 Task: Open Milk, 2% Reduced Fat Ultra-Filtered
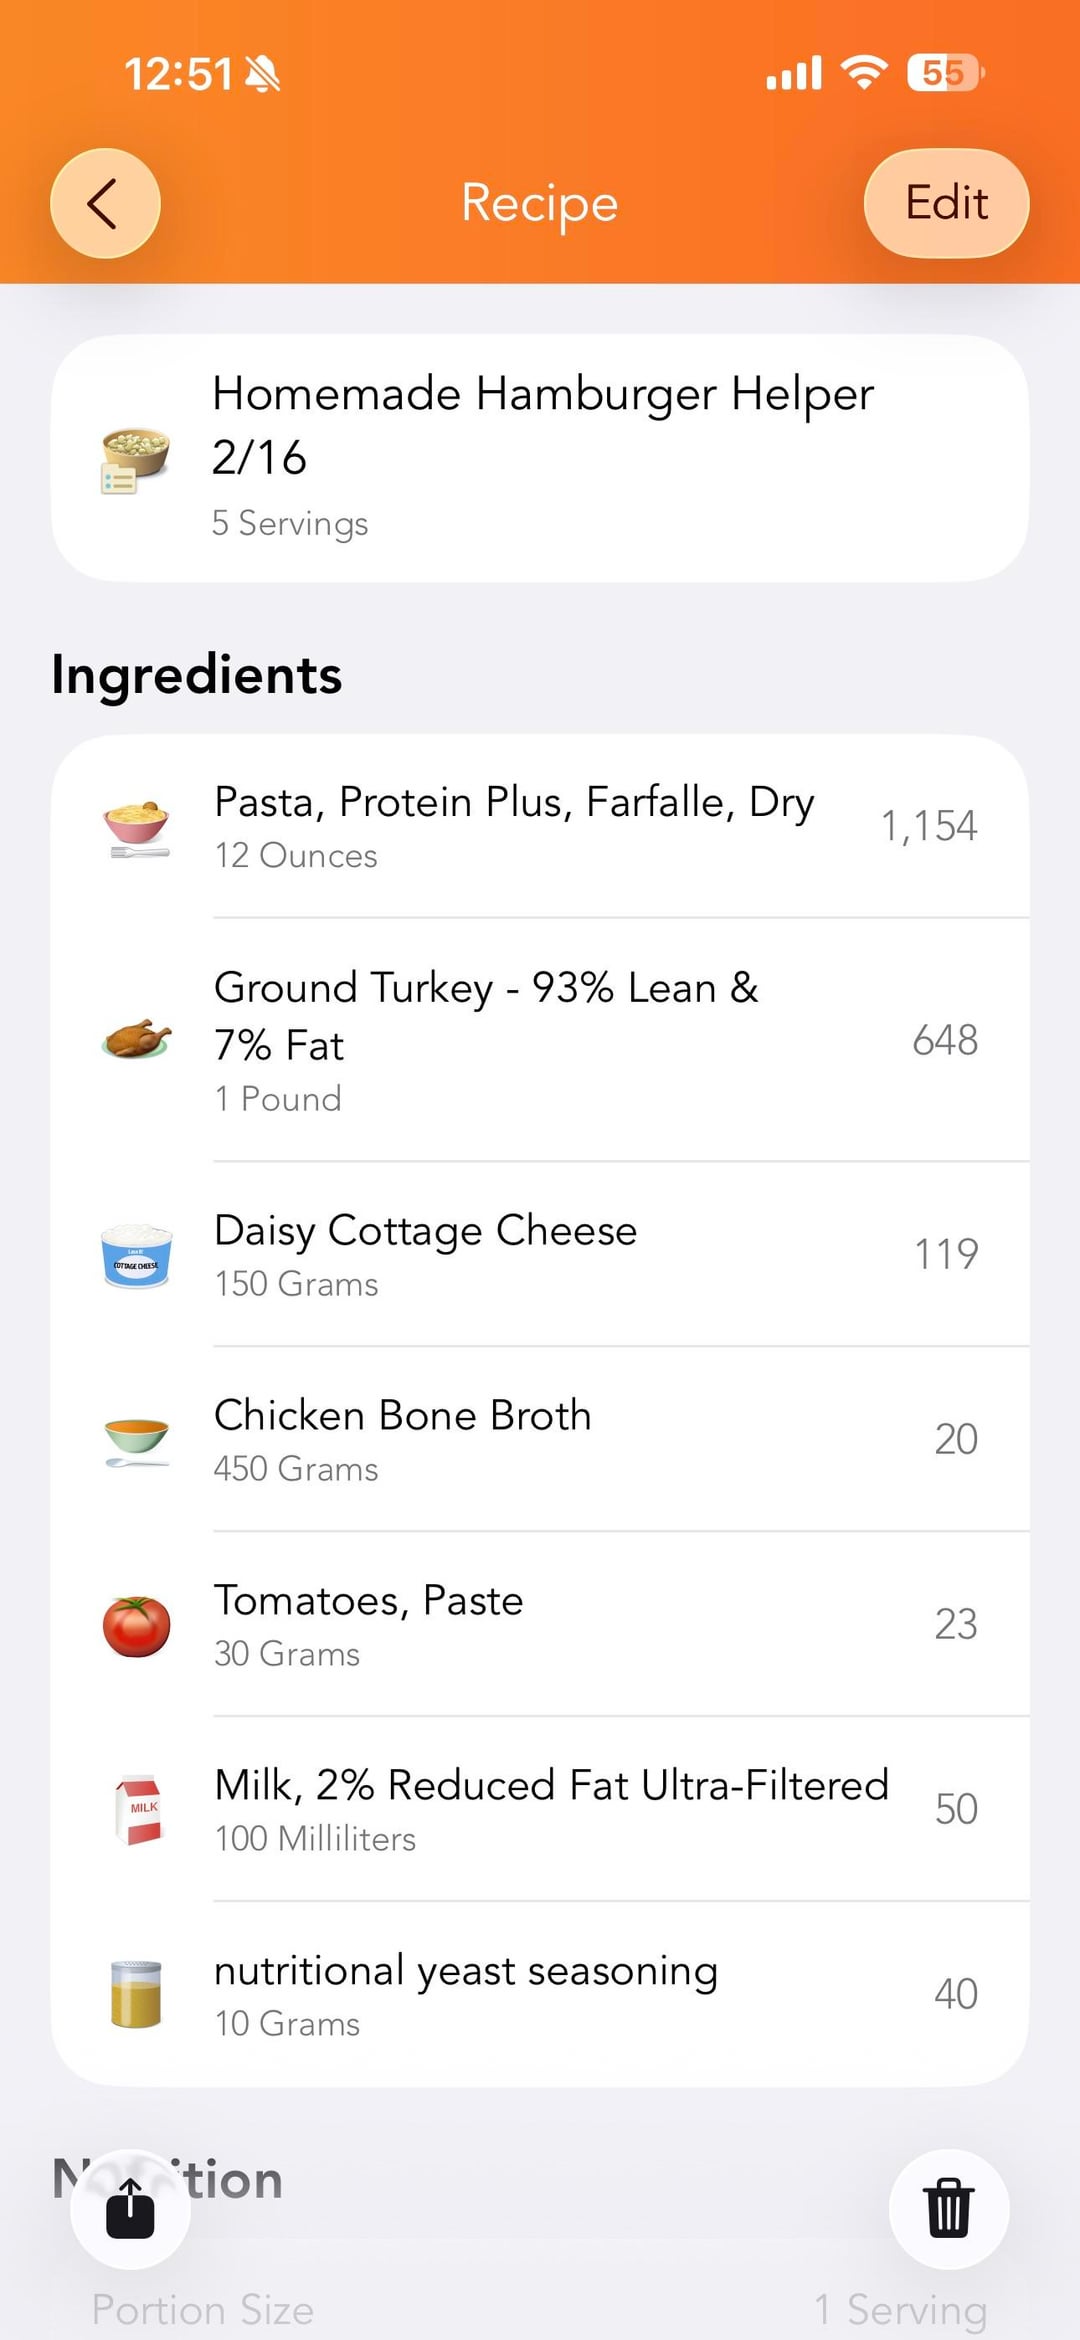pyautogui.click(x=551, y=1786)
